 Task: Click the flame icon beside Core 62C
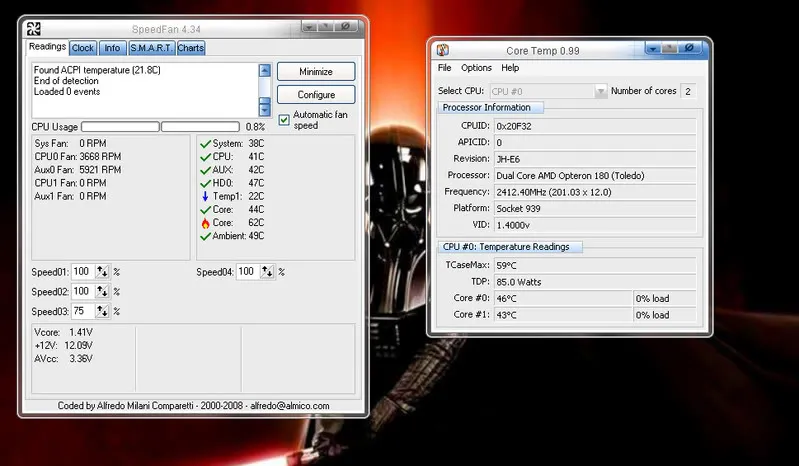point(205,223)
